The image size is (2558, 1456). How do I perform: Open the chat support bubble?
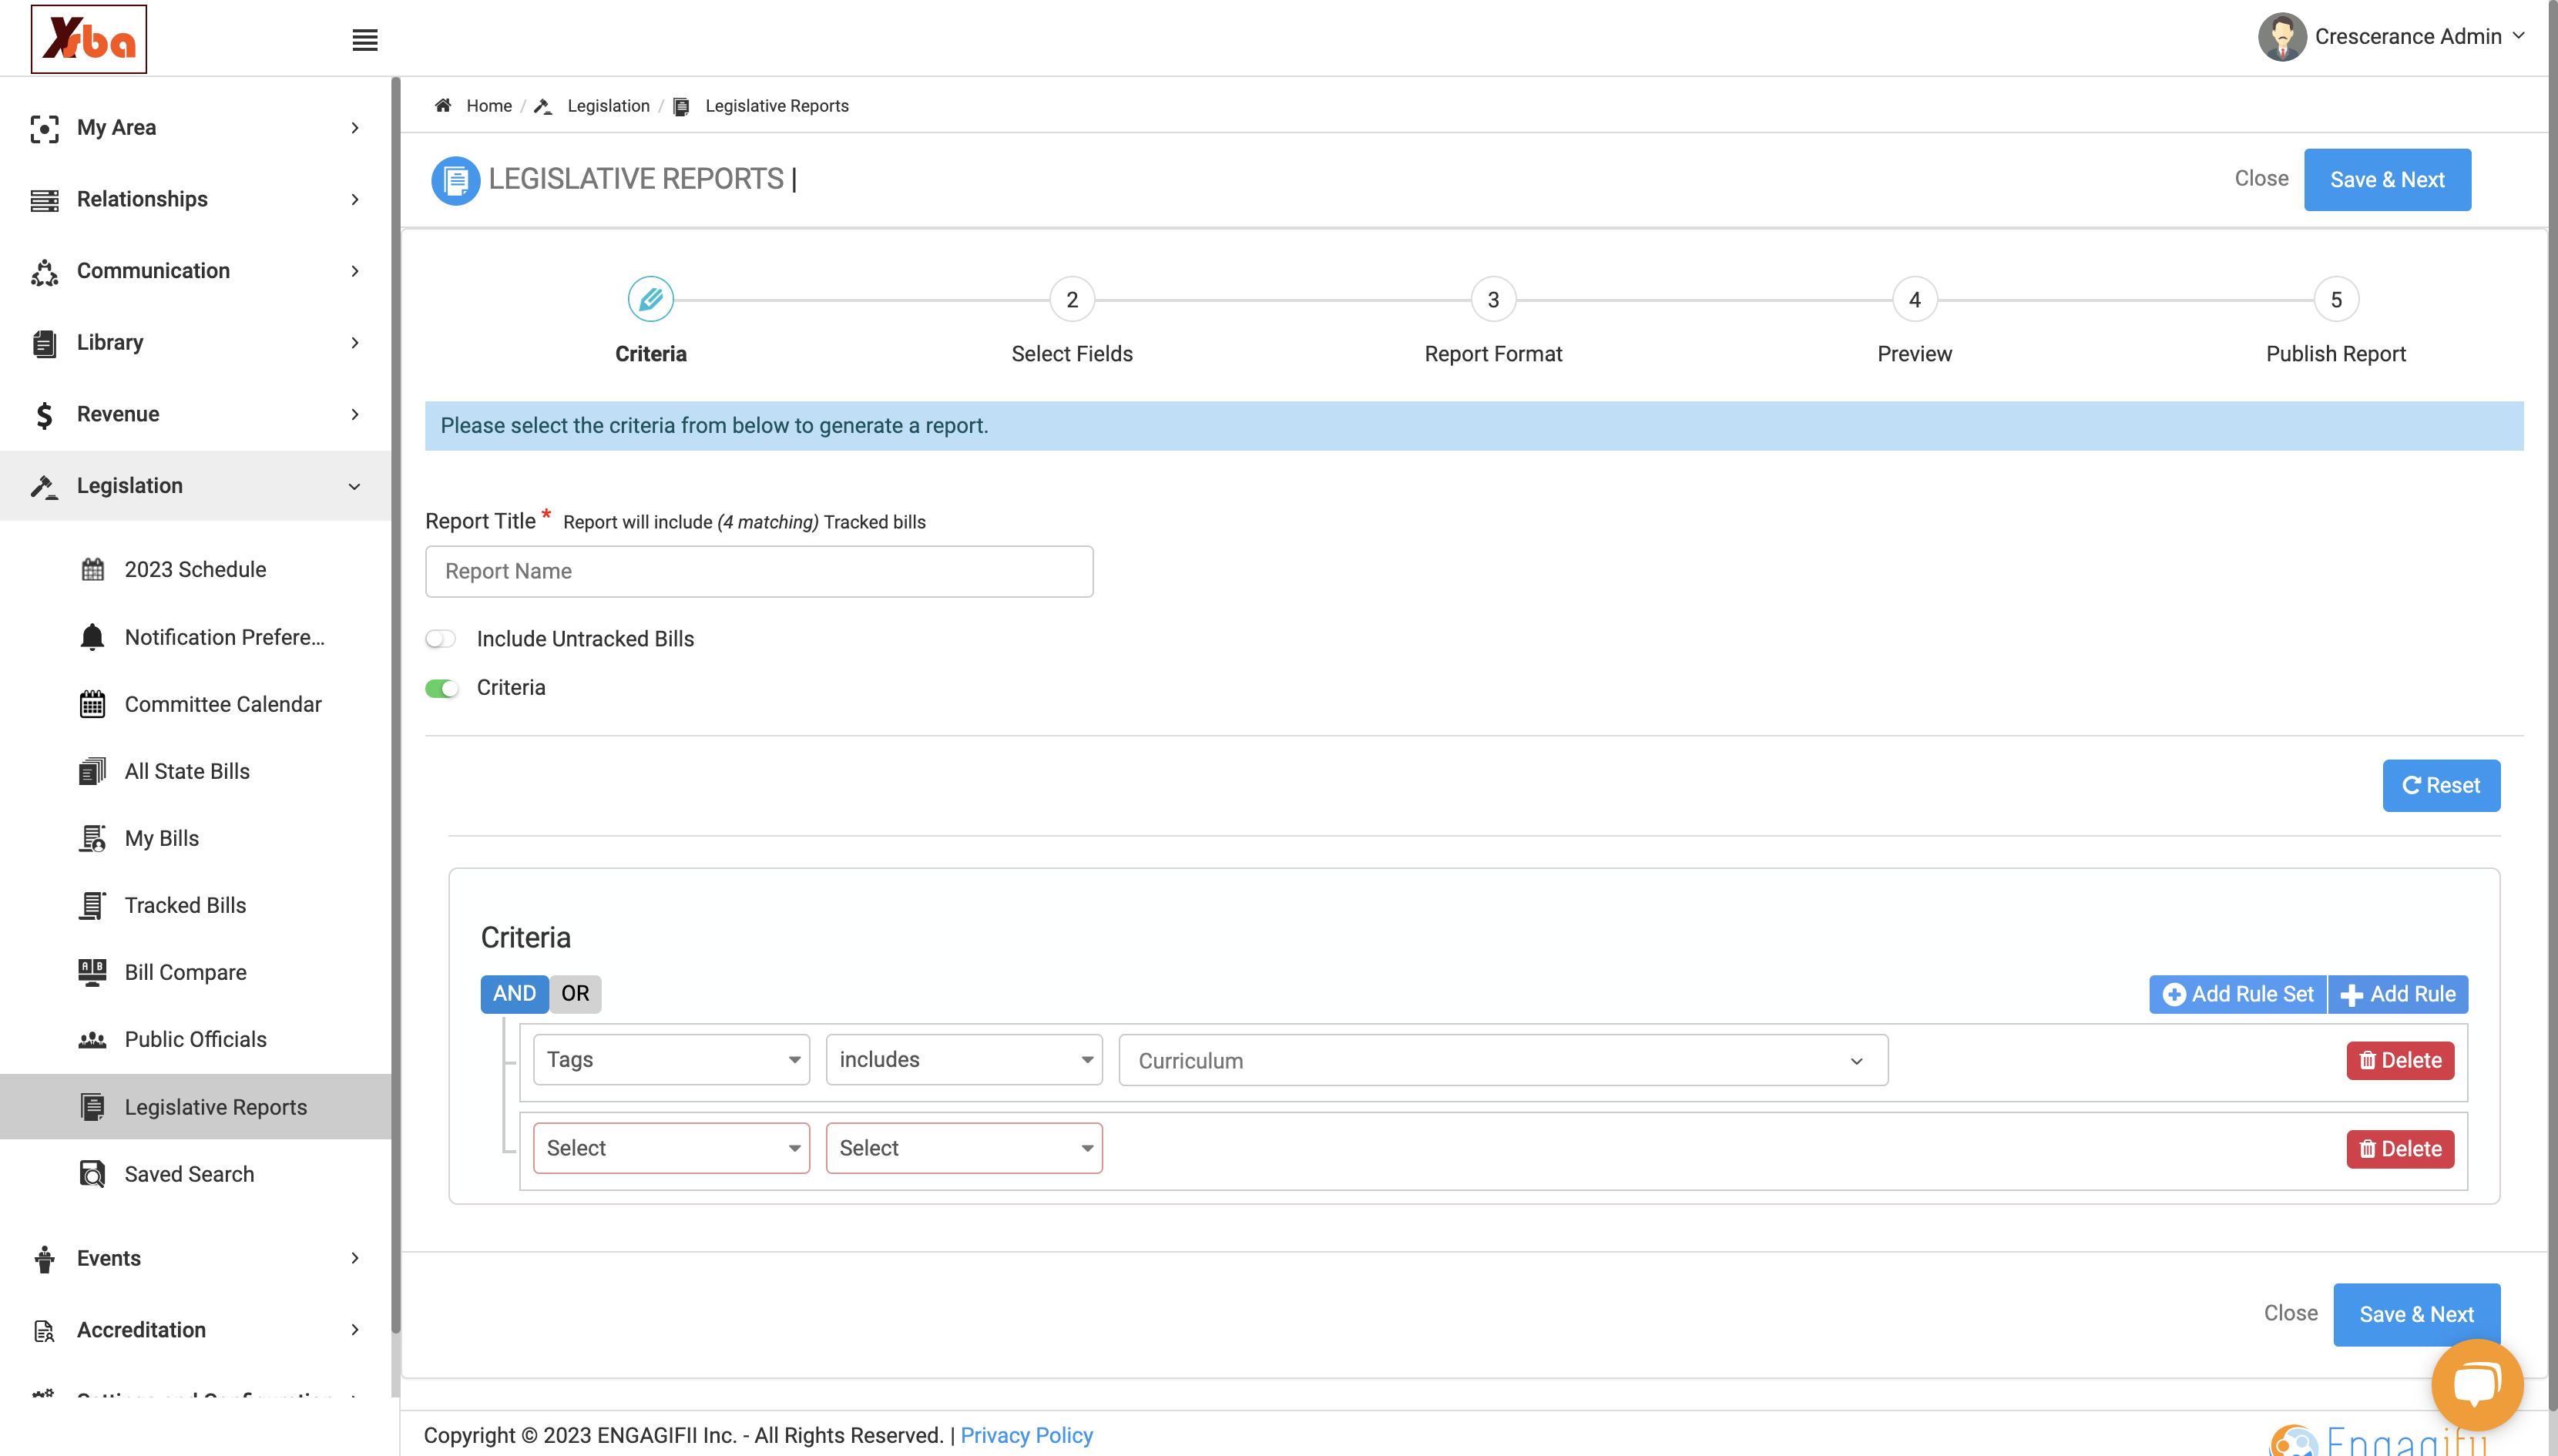click(x=2477, y=1385)
